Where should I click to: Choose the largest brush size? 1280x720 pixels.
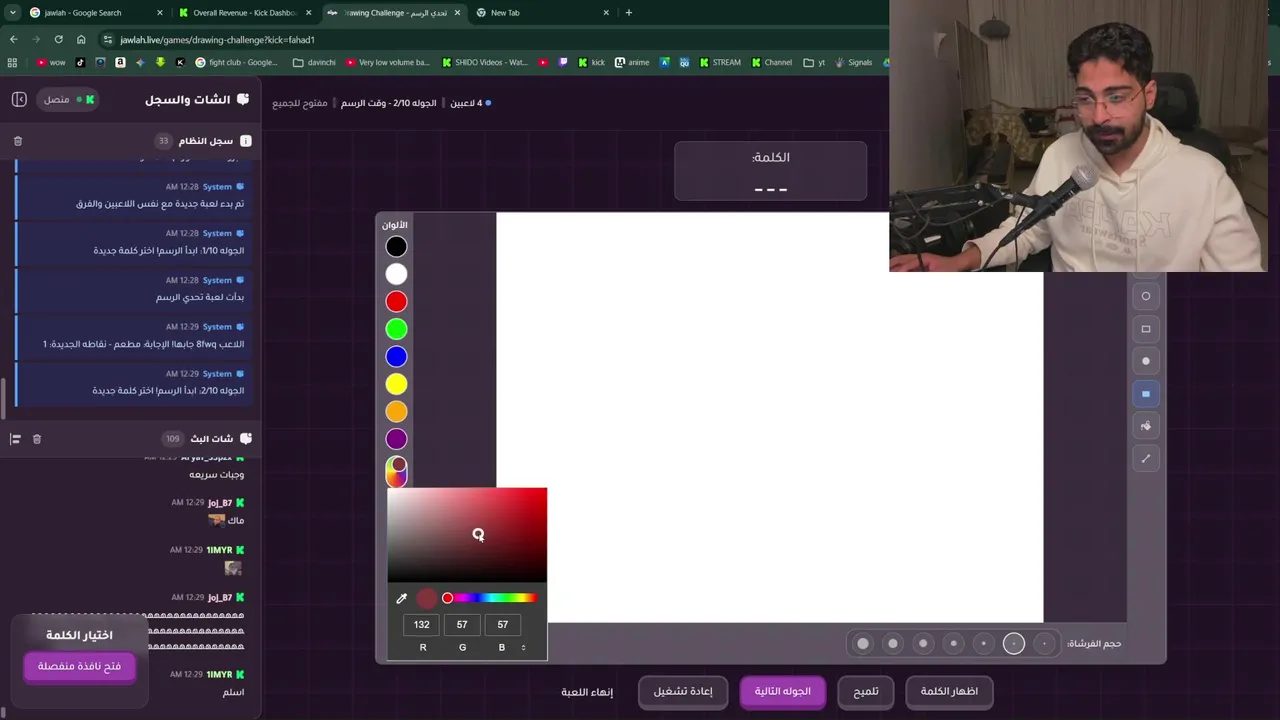pyautogui.click(x=863, y=644)
